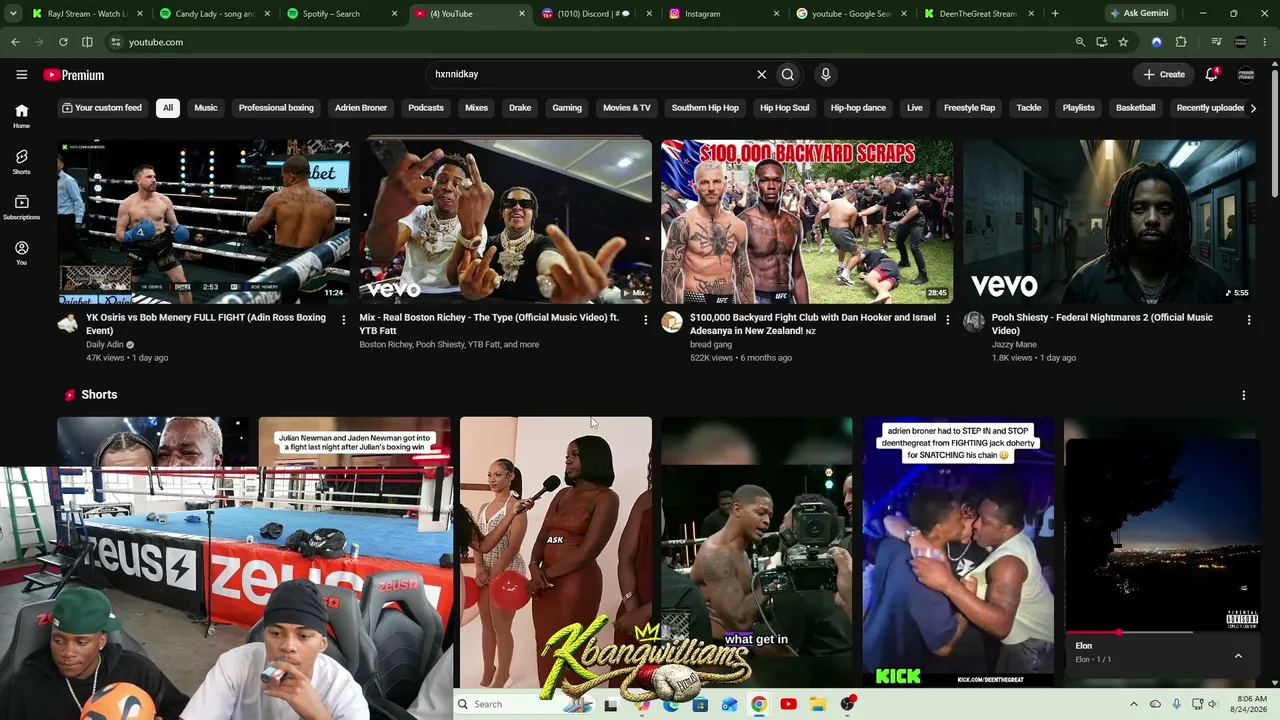The height and width of the screenshot is (720, 1280).
Task: Filter by Gaming chip
Action: pyautogui.click(x=567, y=108)
